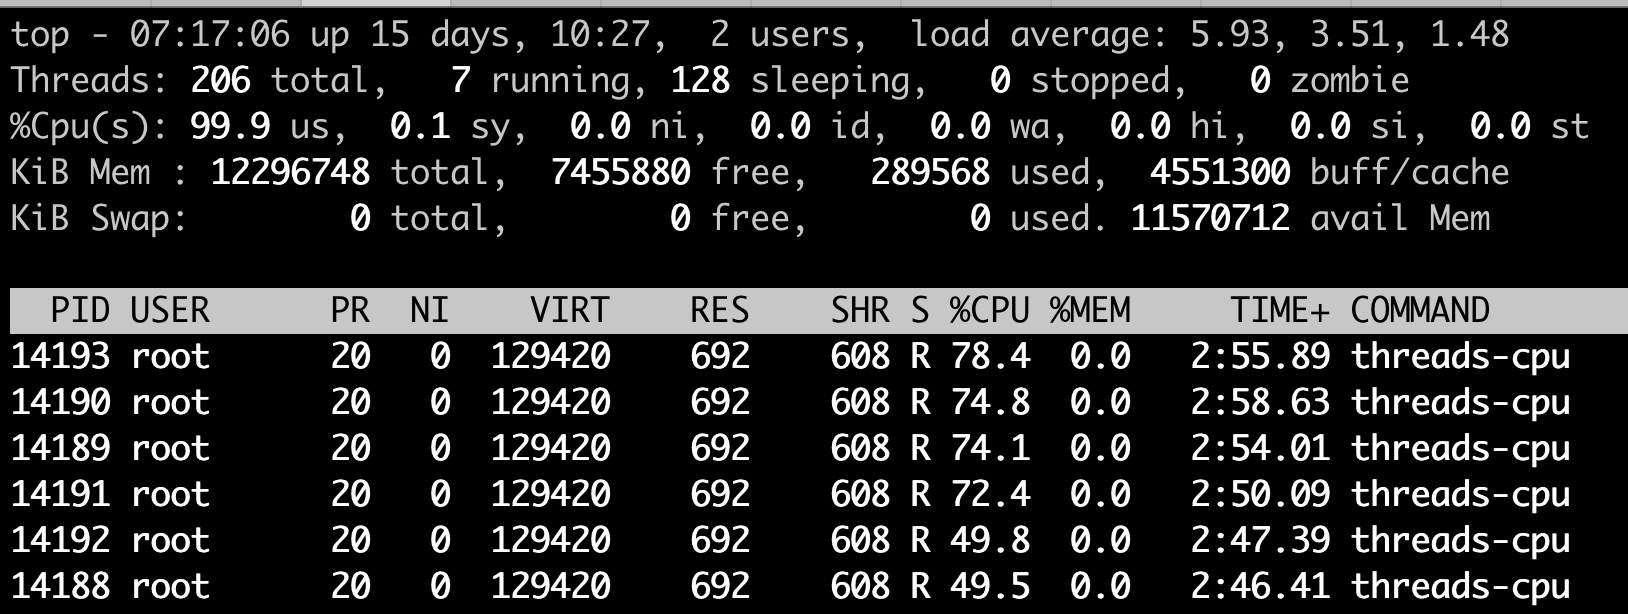Screen dimensions: 1628x614
Task: Click the VIRT column header
Action: pos(569,310)
